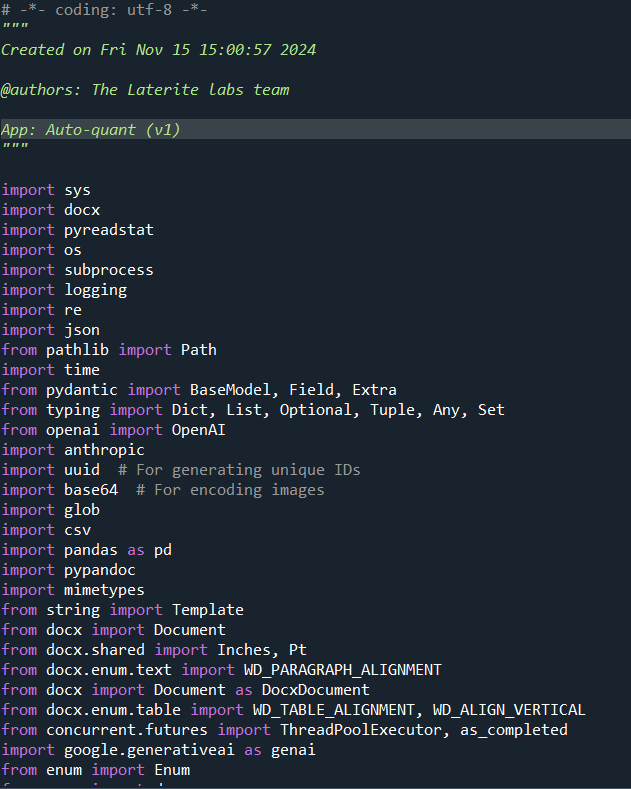Click the word 'anthropic'
This screenshot has height=789, width=631.
coord(104,450)
